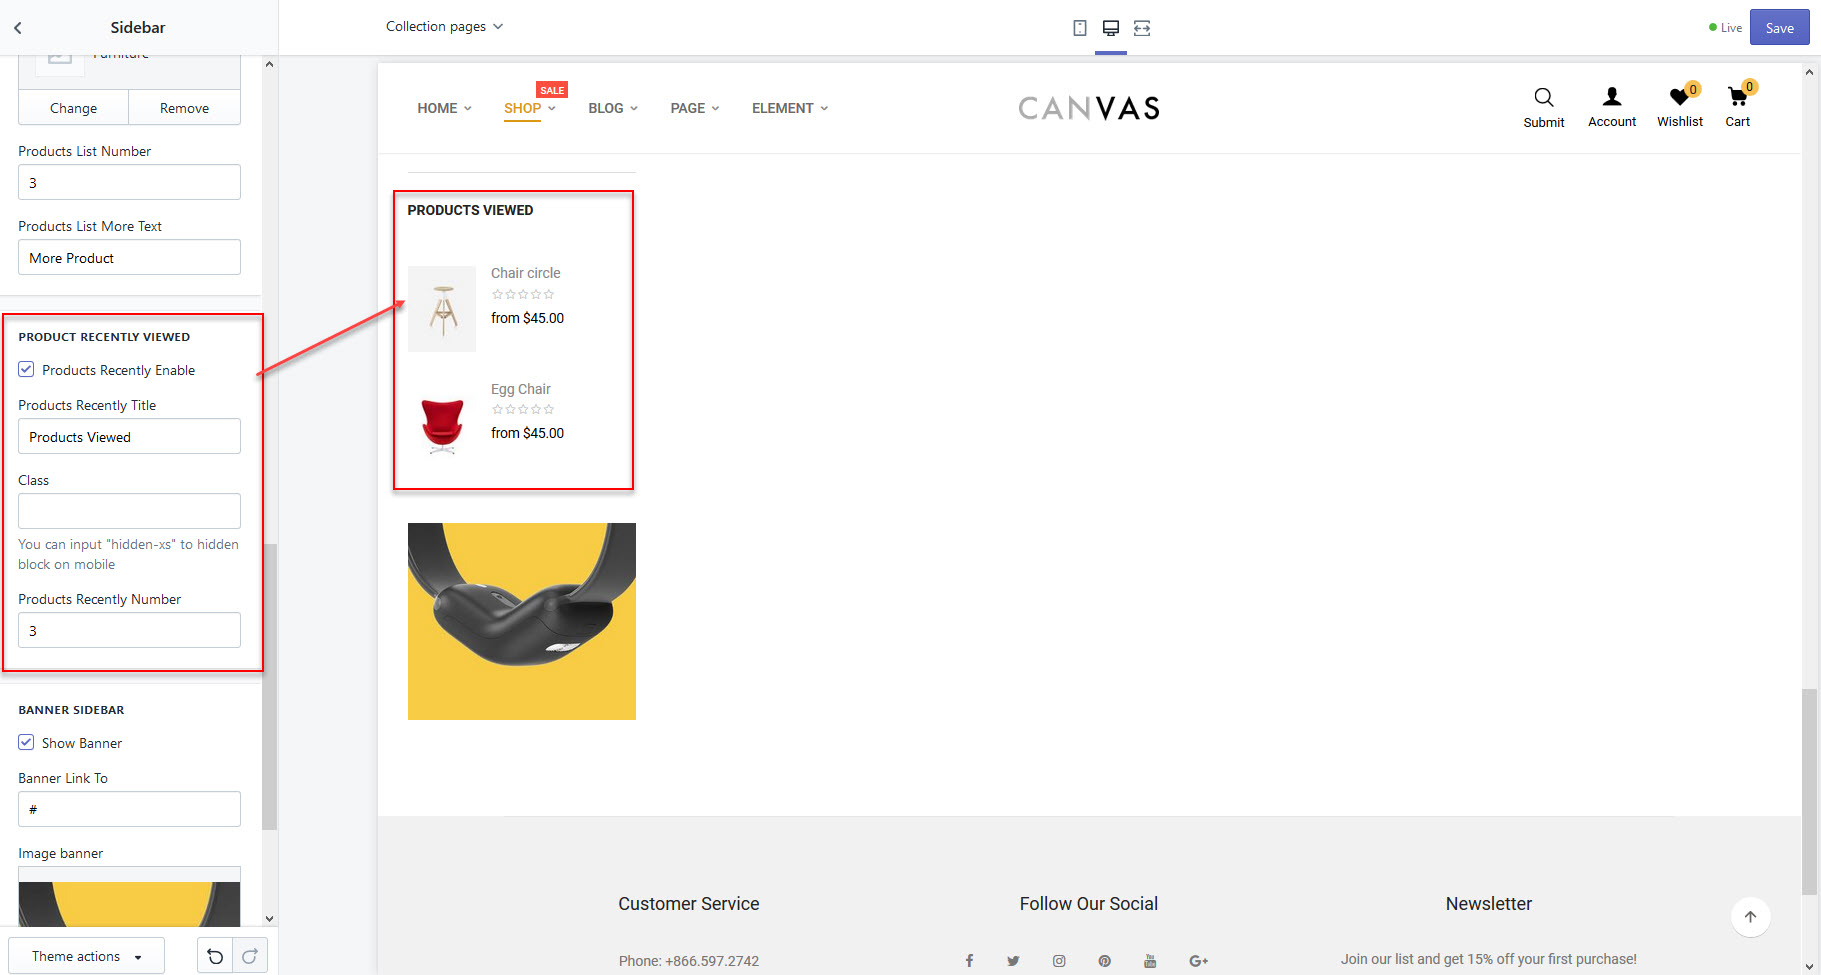Click the Products Recently Number field

pos(129,630)
